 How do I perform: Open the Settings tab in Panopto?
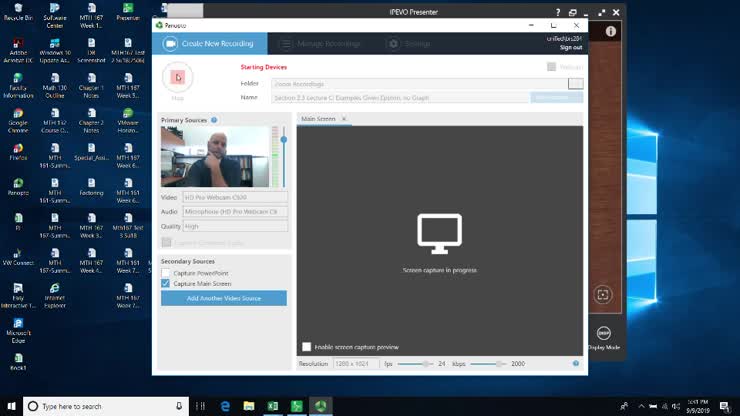[x=408, y=44]
